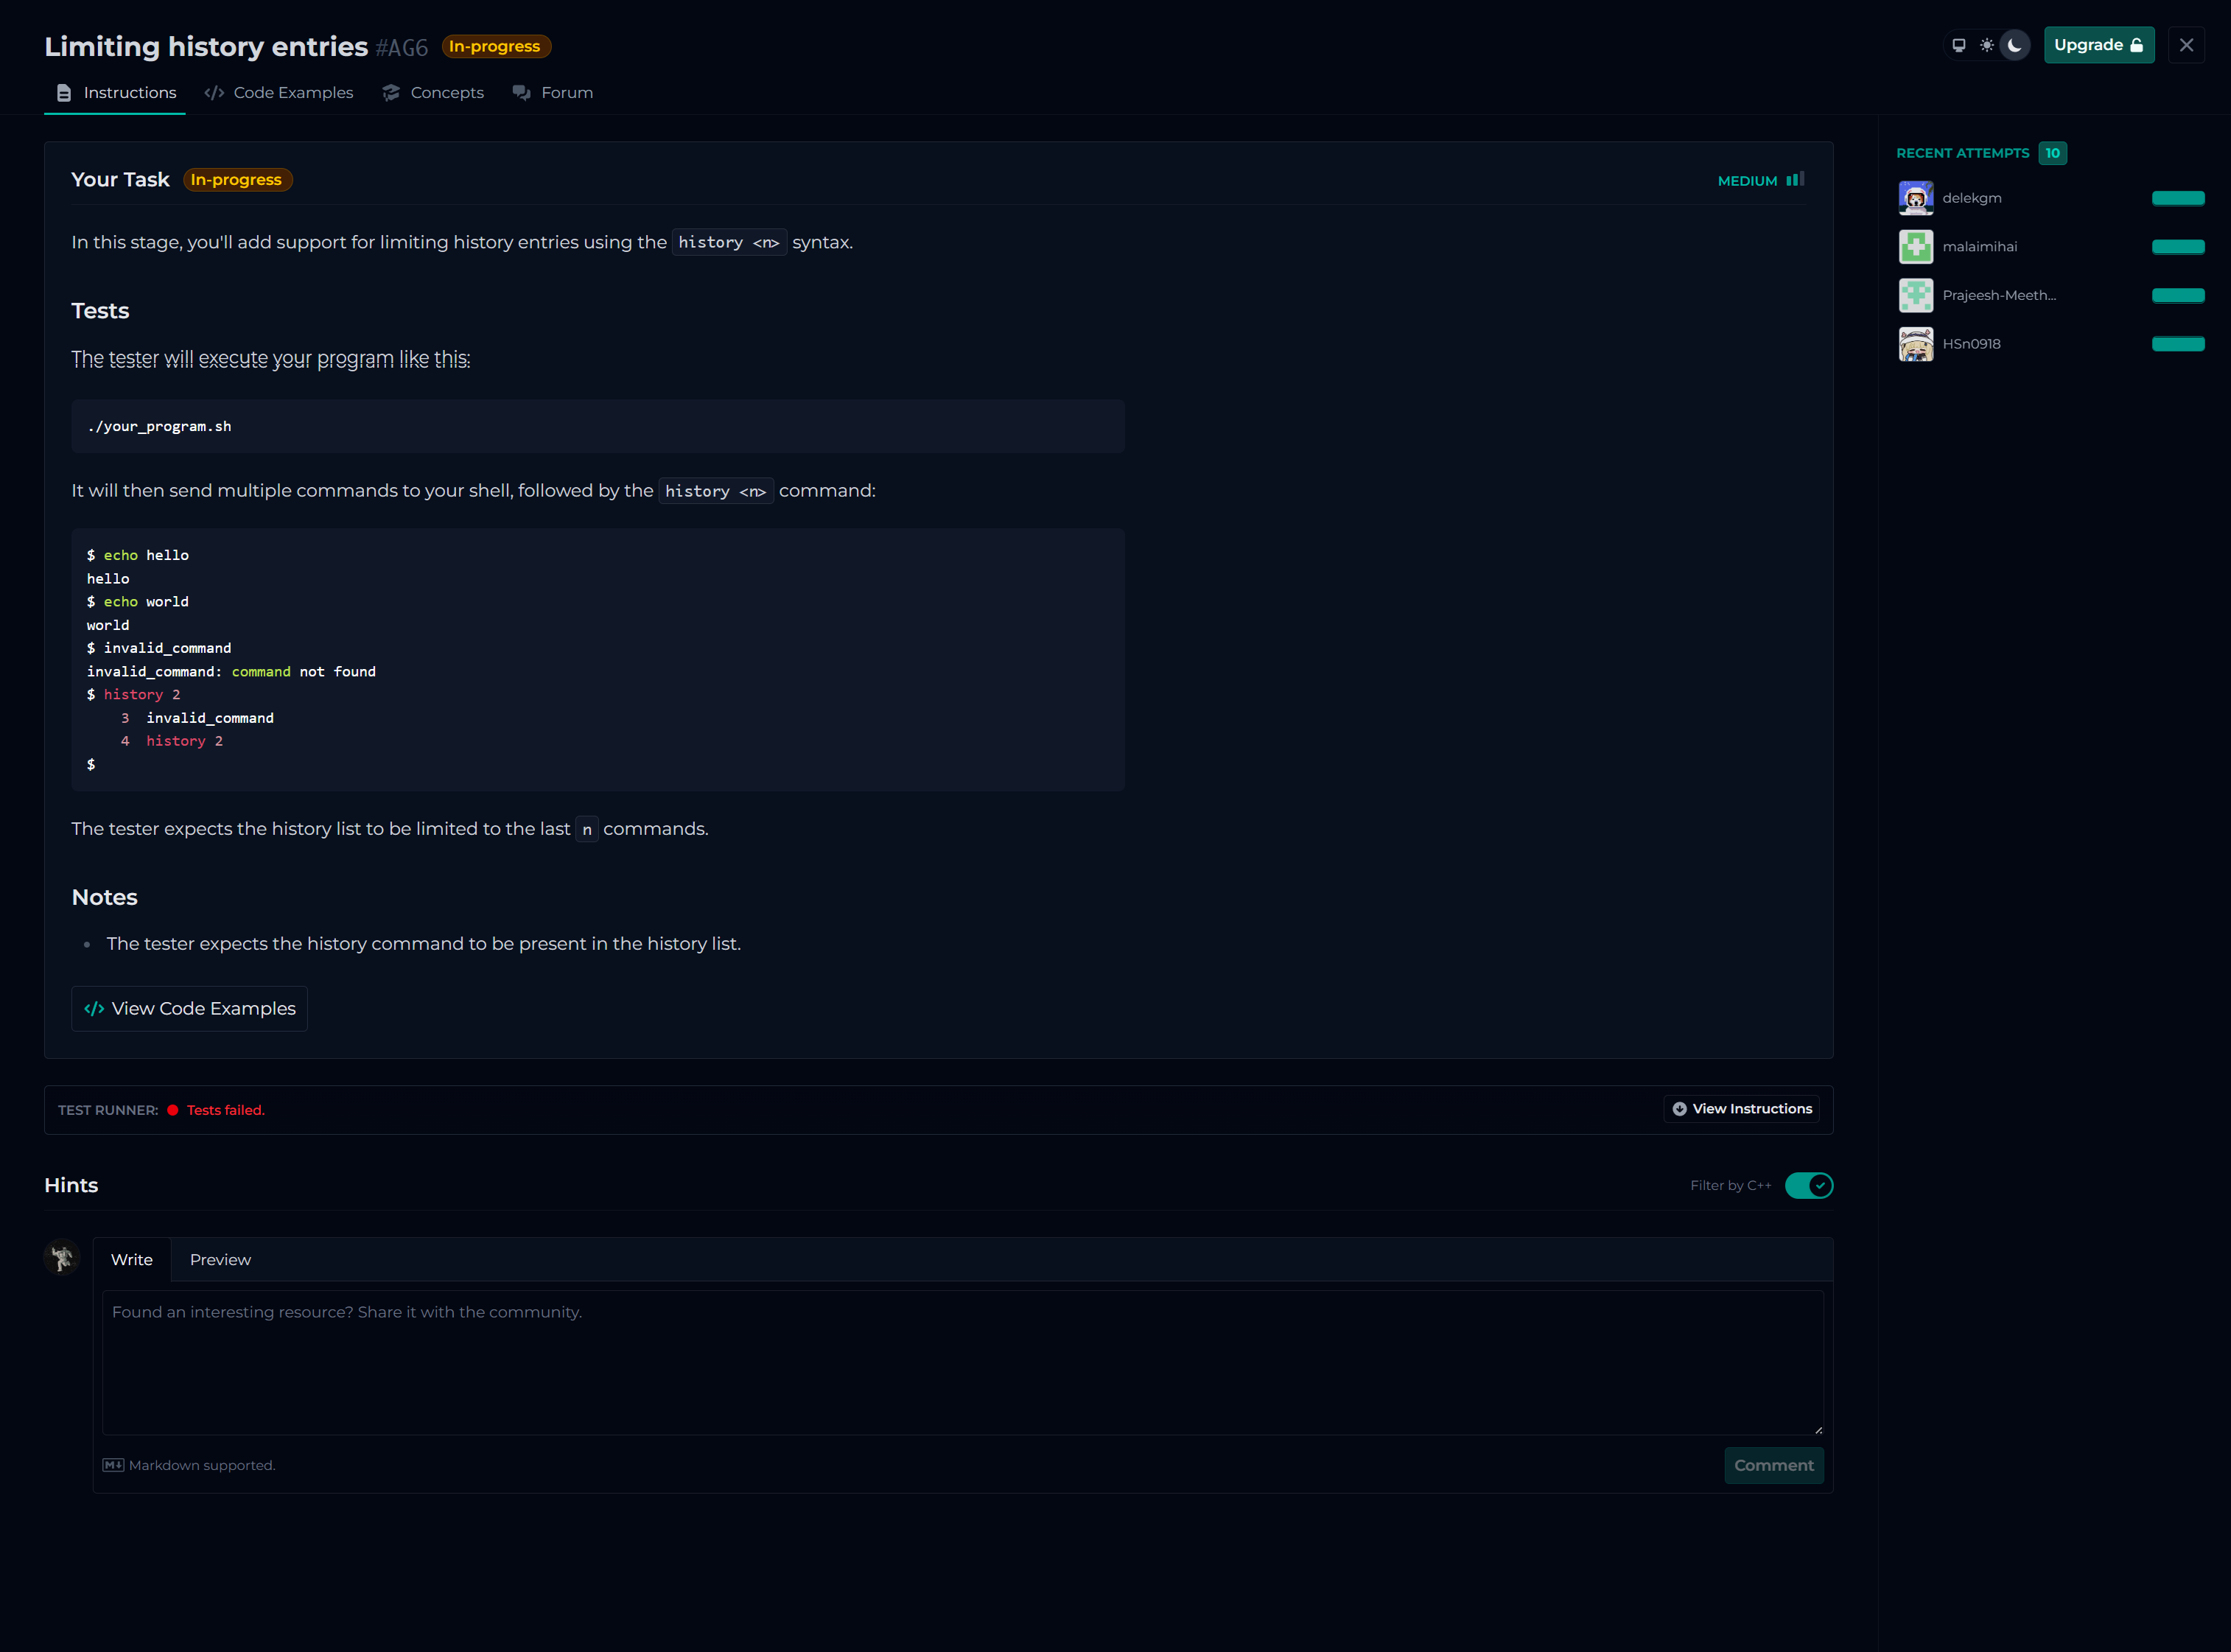Open the Concepts tab
2231x1652 pixels.
coord(433,93)
